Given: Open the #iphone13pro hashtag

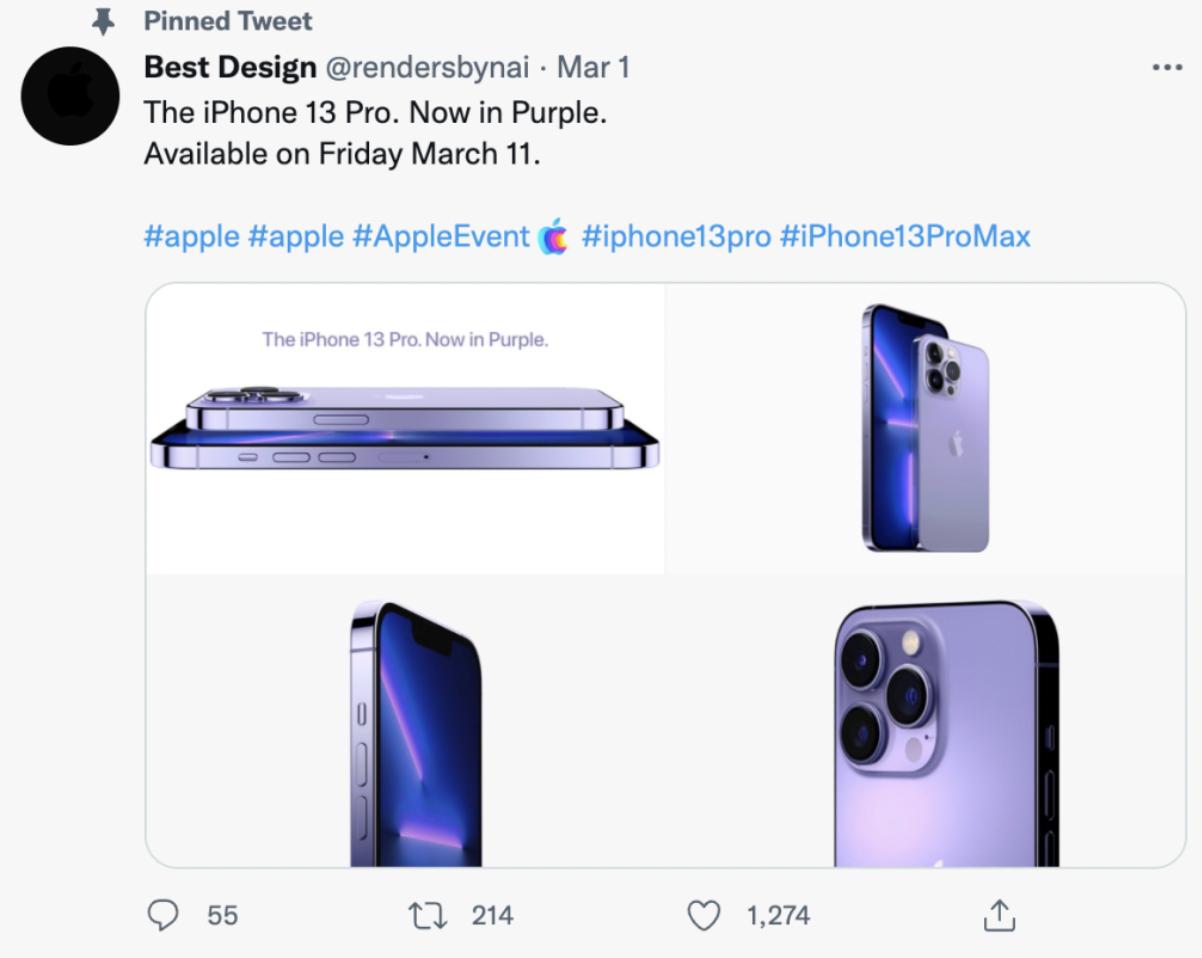Looking at the screenshot, I should 676,237.
